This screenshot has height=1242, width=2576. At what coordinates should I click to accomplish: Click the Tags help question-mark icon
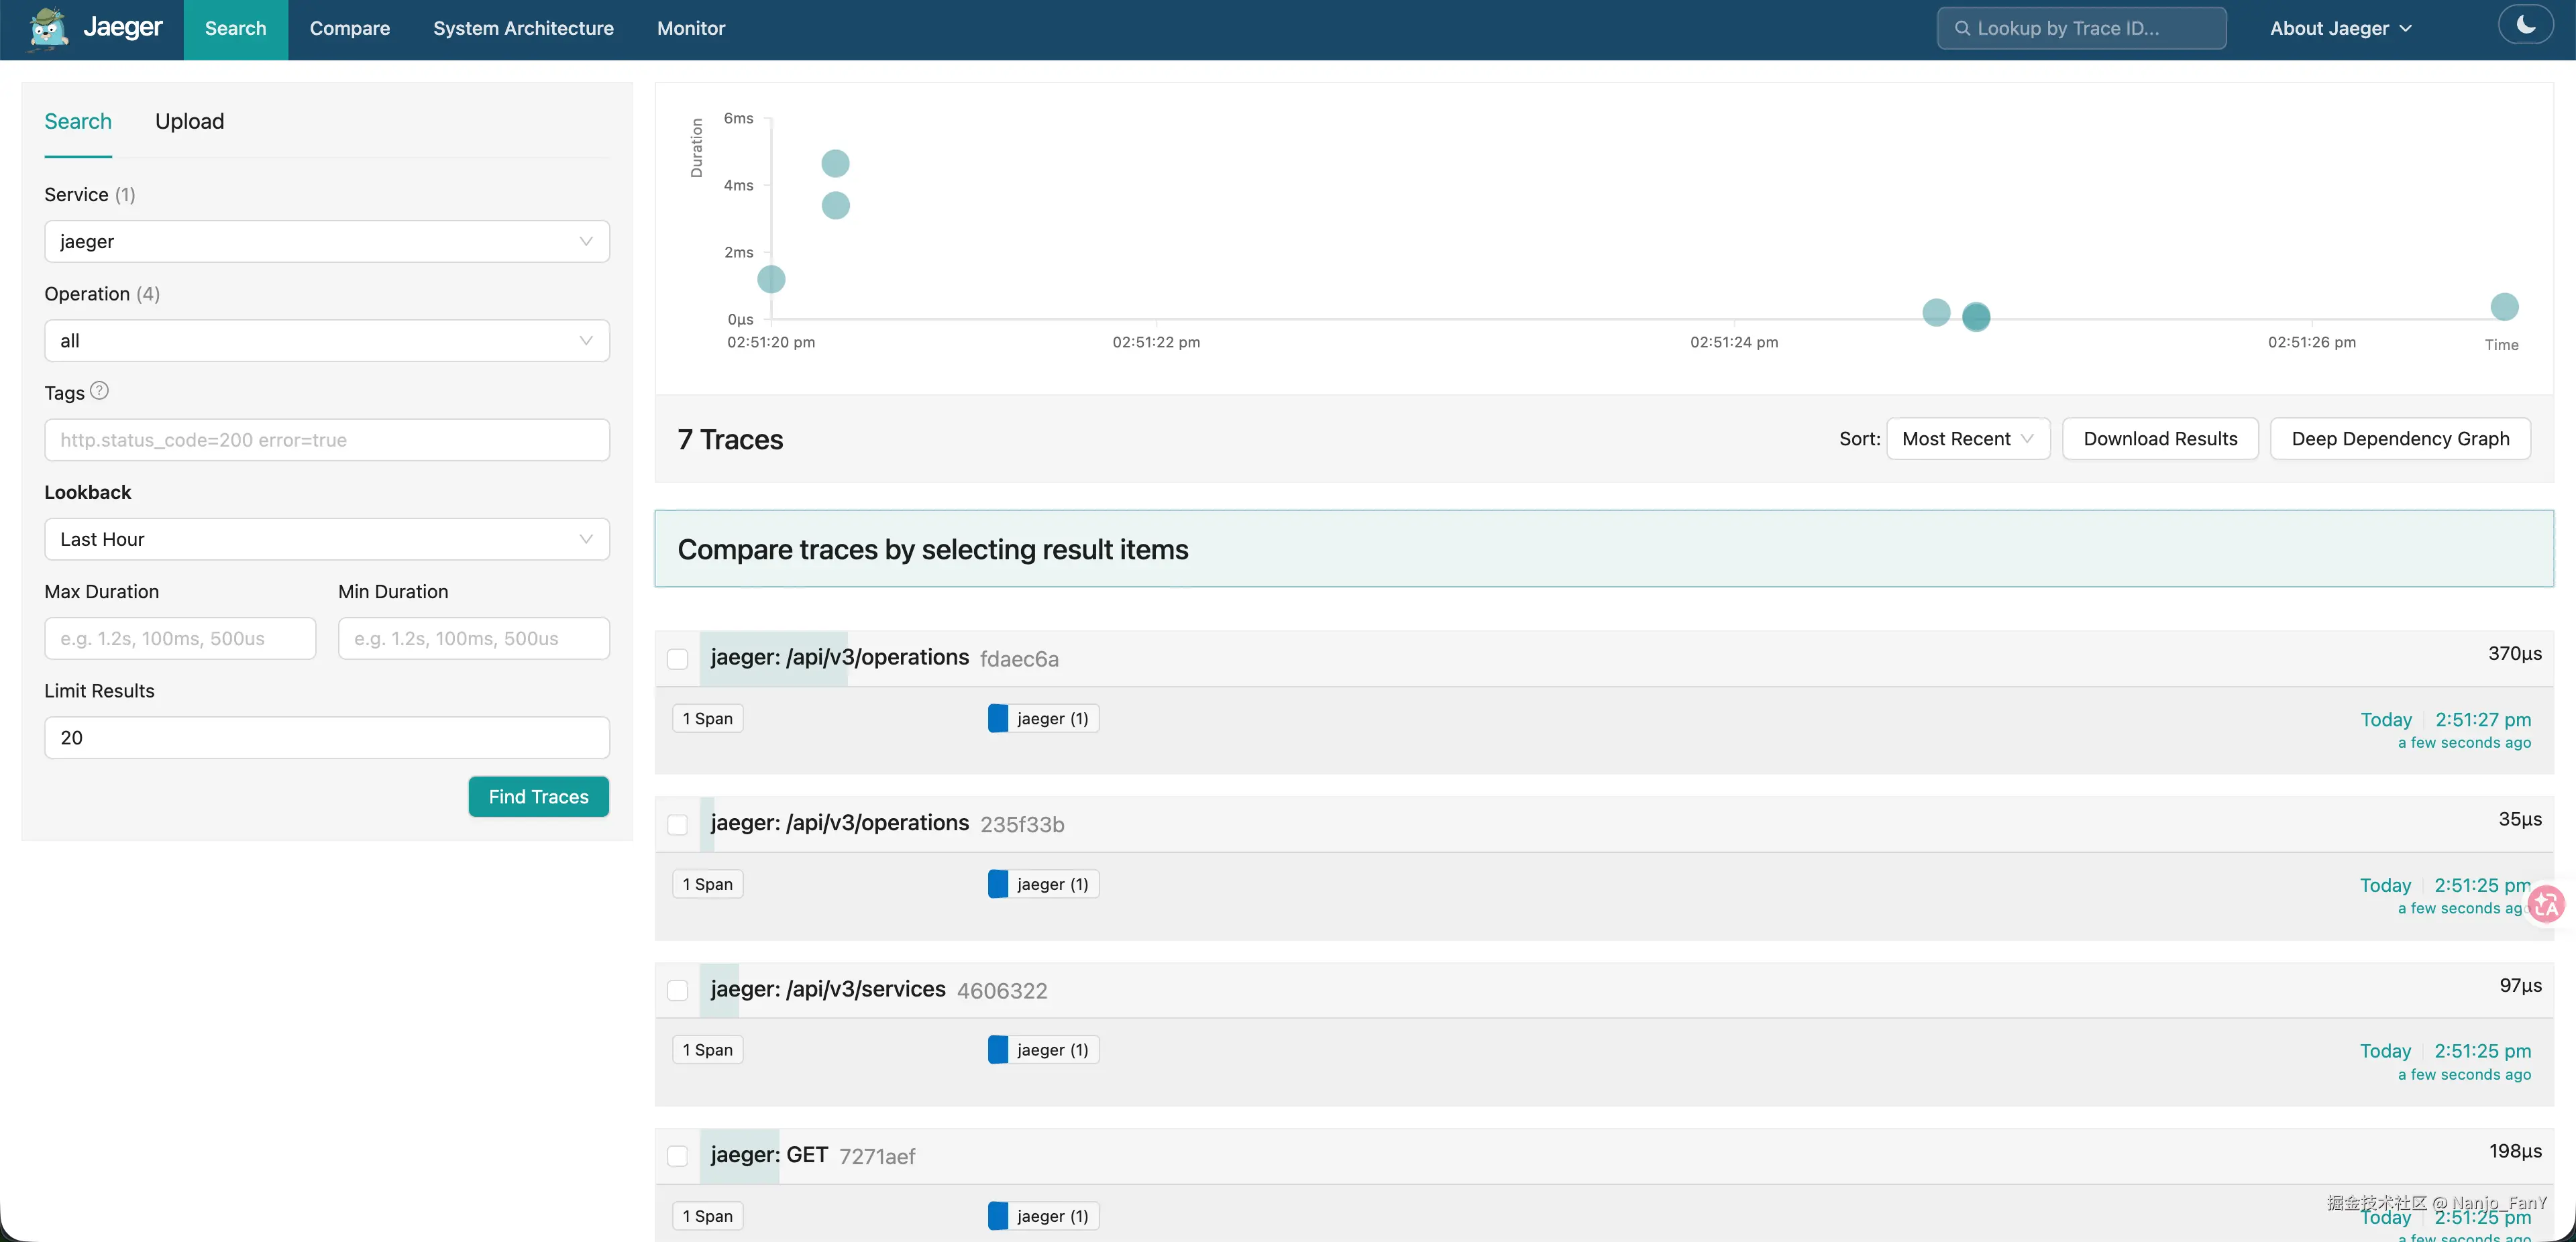coord(99,391)
